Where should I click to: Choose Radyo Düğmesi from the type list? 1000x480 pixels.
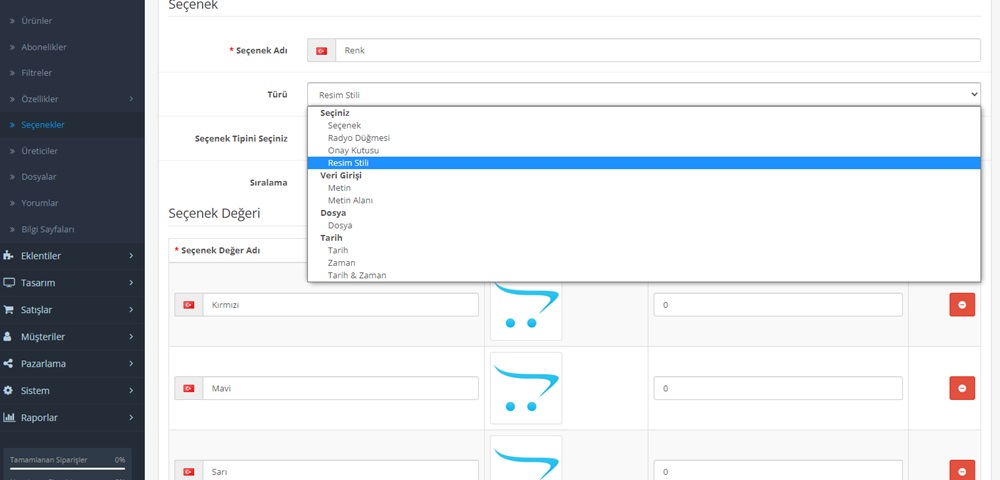click(358, 137)
